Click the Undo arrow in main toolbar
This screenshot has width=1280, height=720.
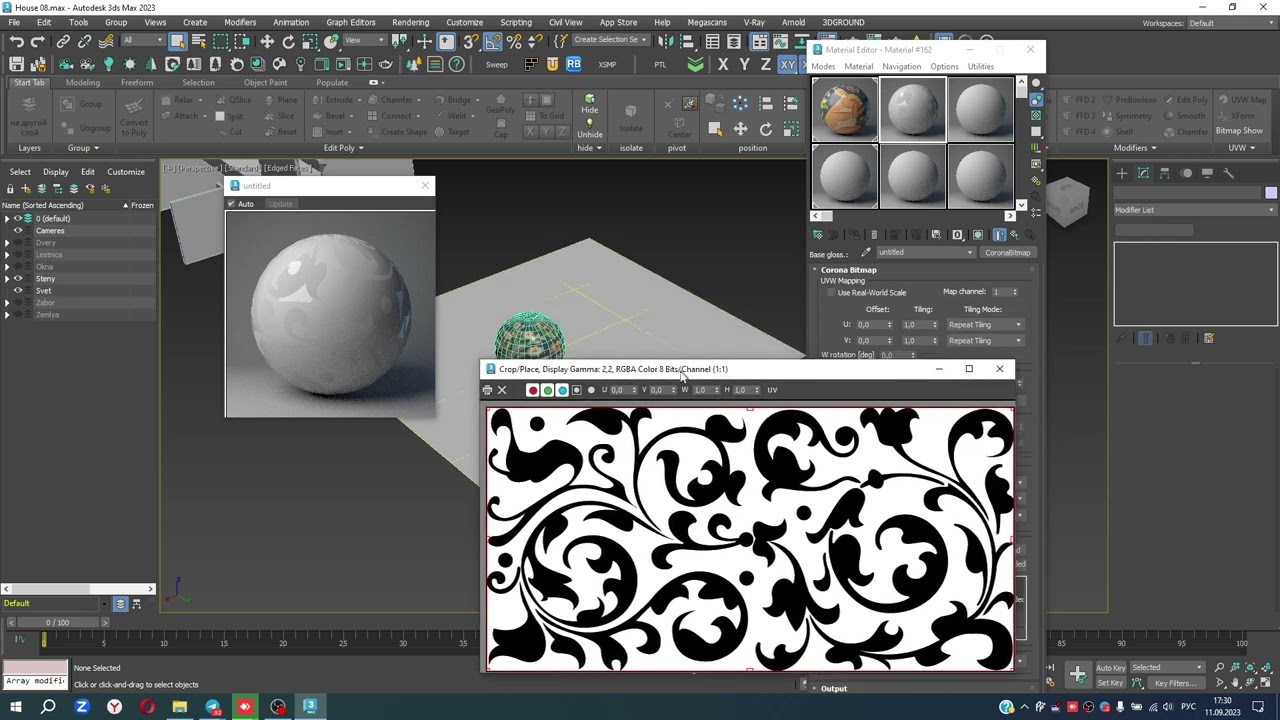pos(16,42)
